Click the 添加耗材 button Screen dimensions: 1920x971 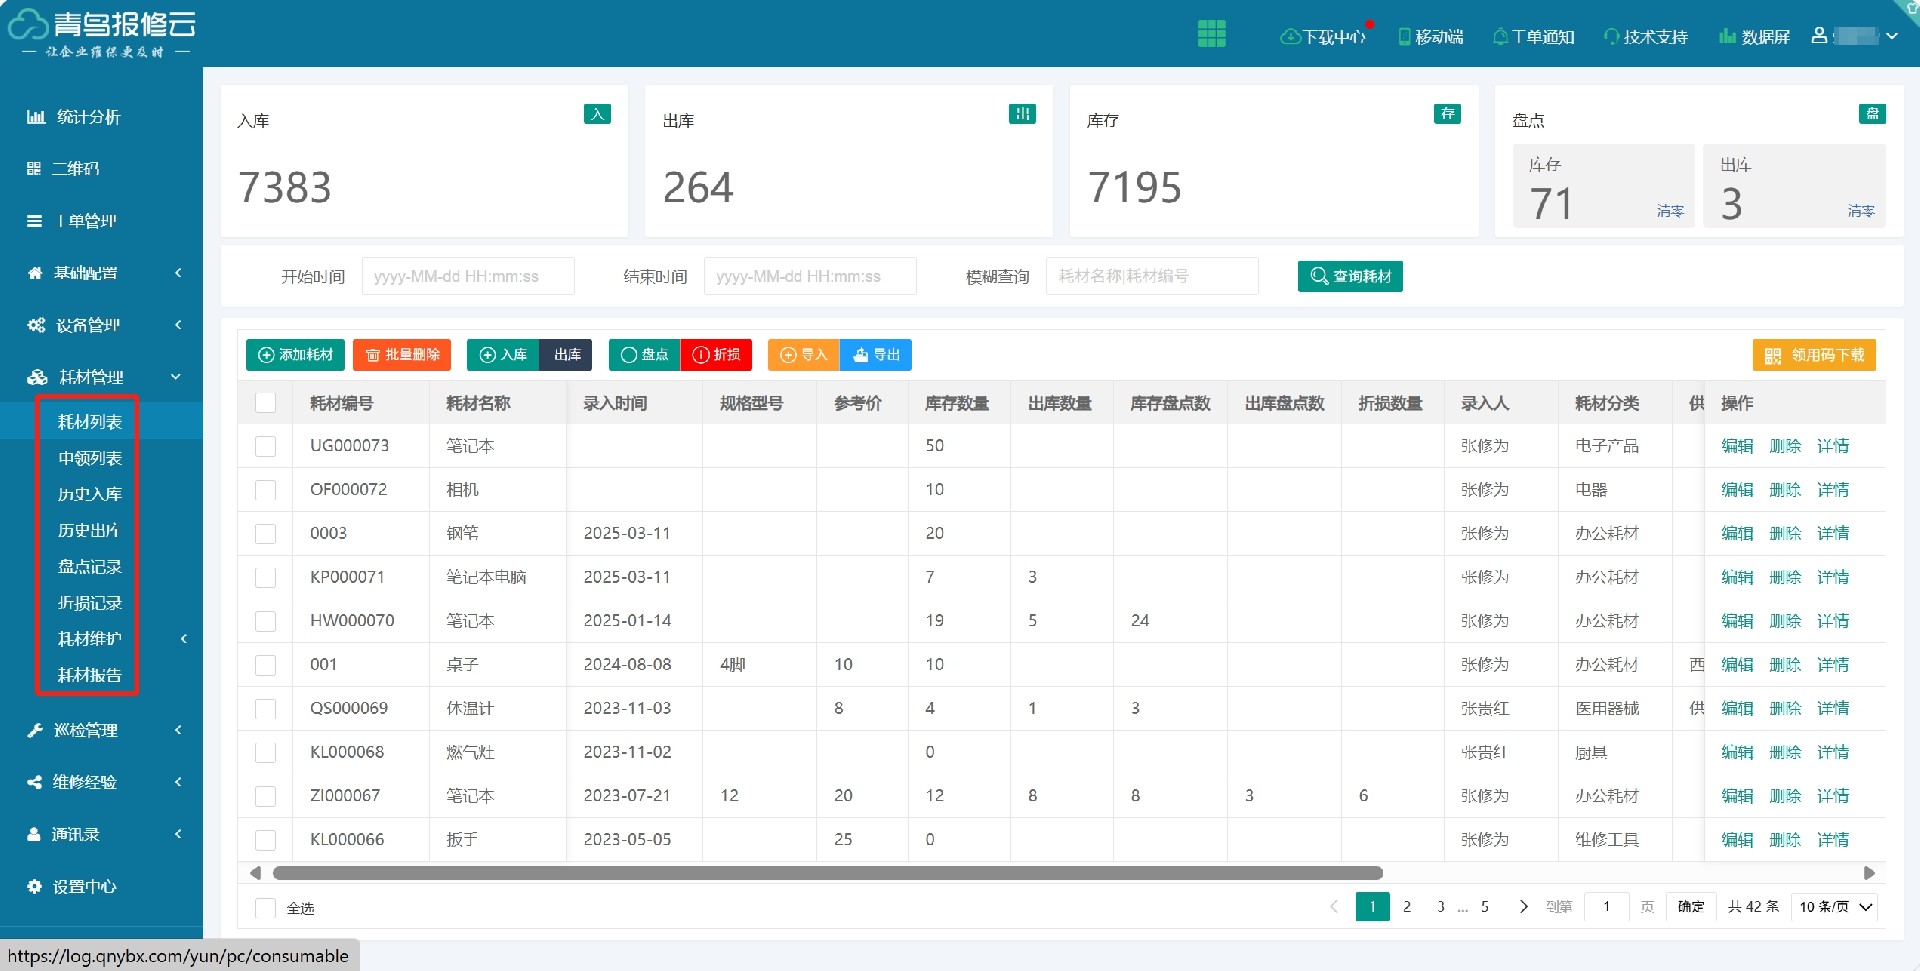(x=295, y=355)
